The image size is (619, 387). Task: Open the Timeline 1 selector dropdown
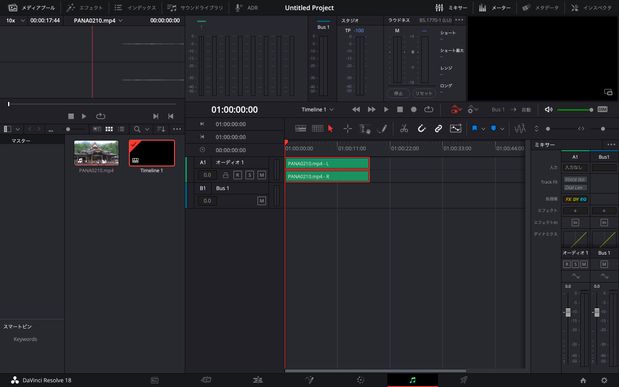pyautogui.click(x=317, y=109)
